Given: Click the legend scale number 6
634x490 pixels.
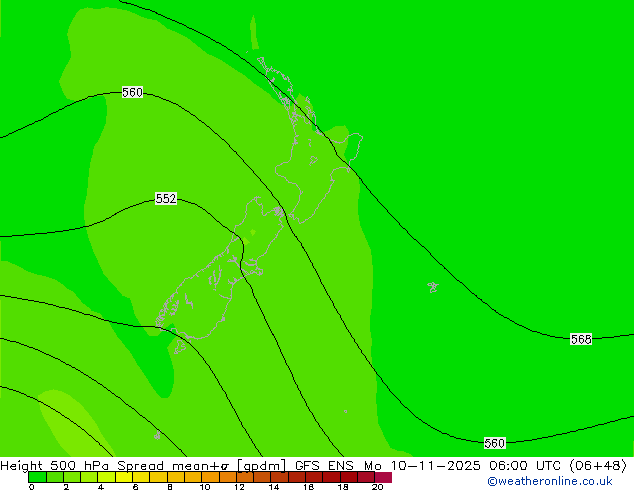Looking at the screenshot, I should point(135,486).
